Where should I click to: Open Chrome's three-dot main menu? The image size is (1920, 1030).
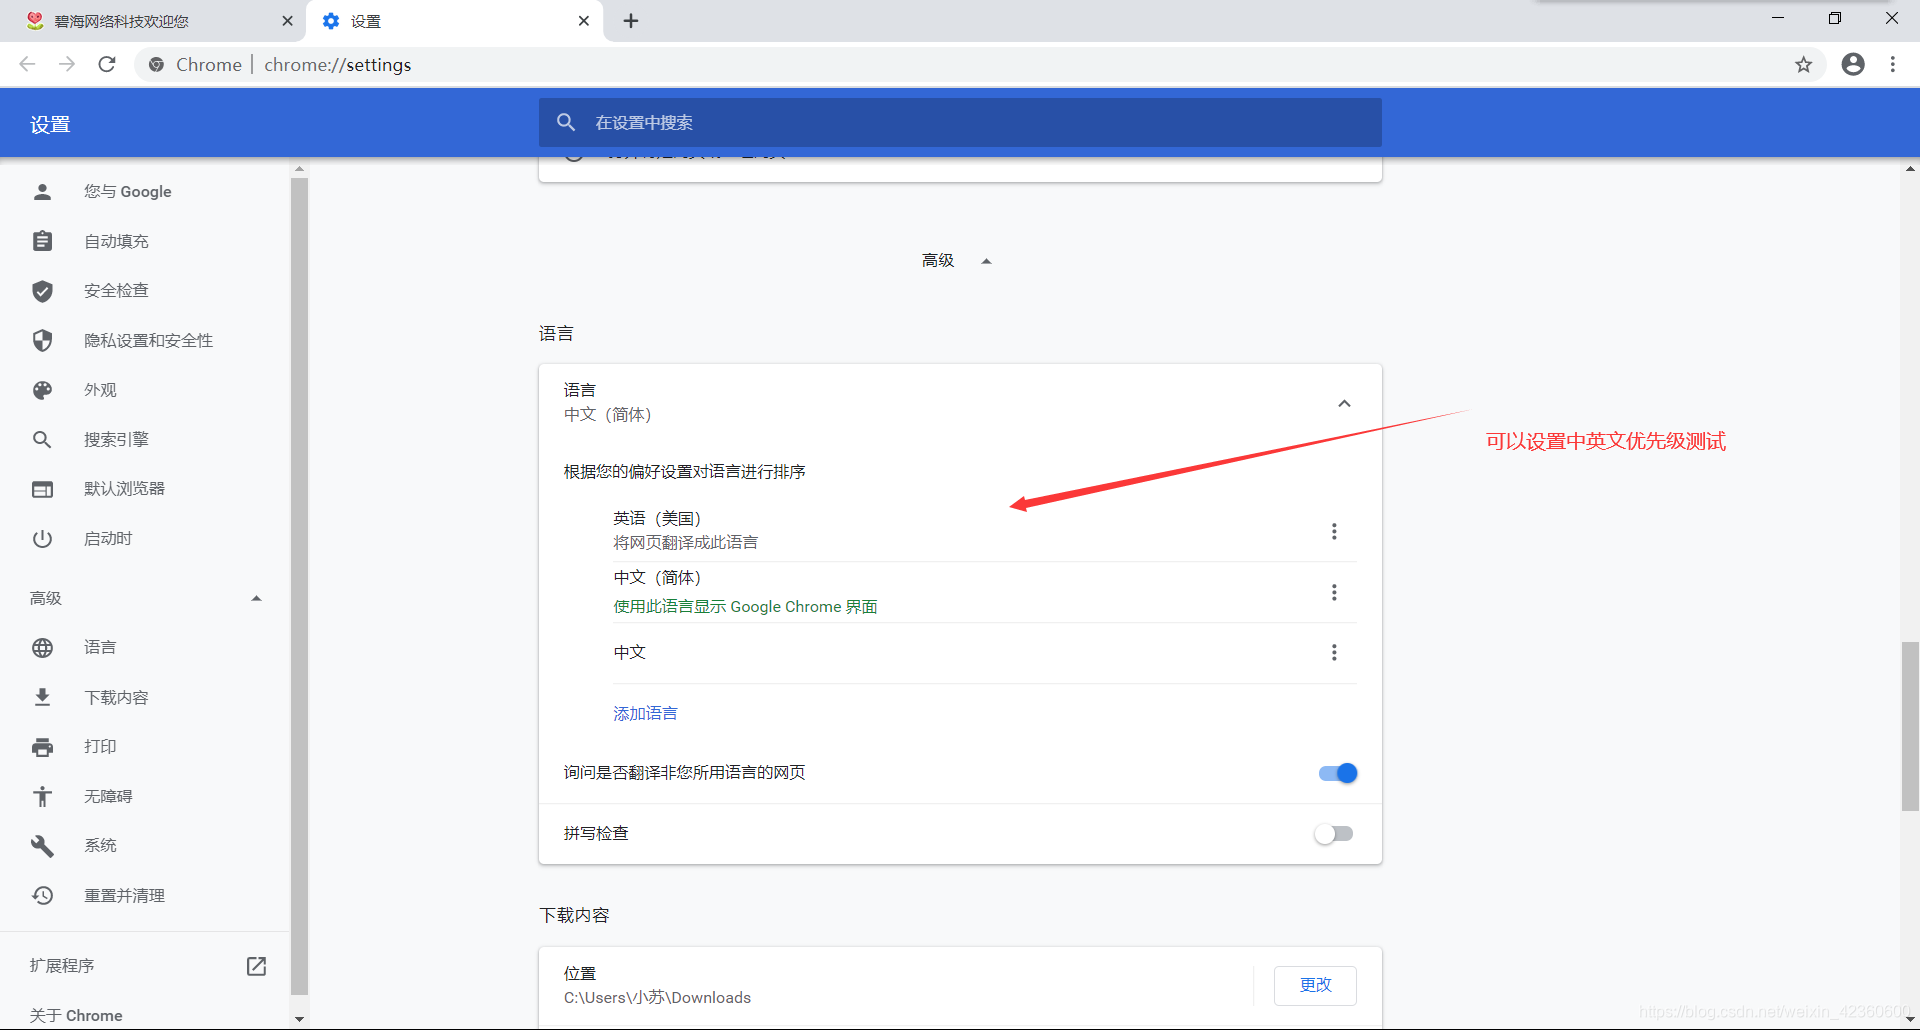tap(1893, 65)
